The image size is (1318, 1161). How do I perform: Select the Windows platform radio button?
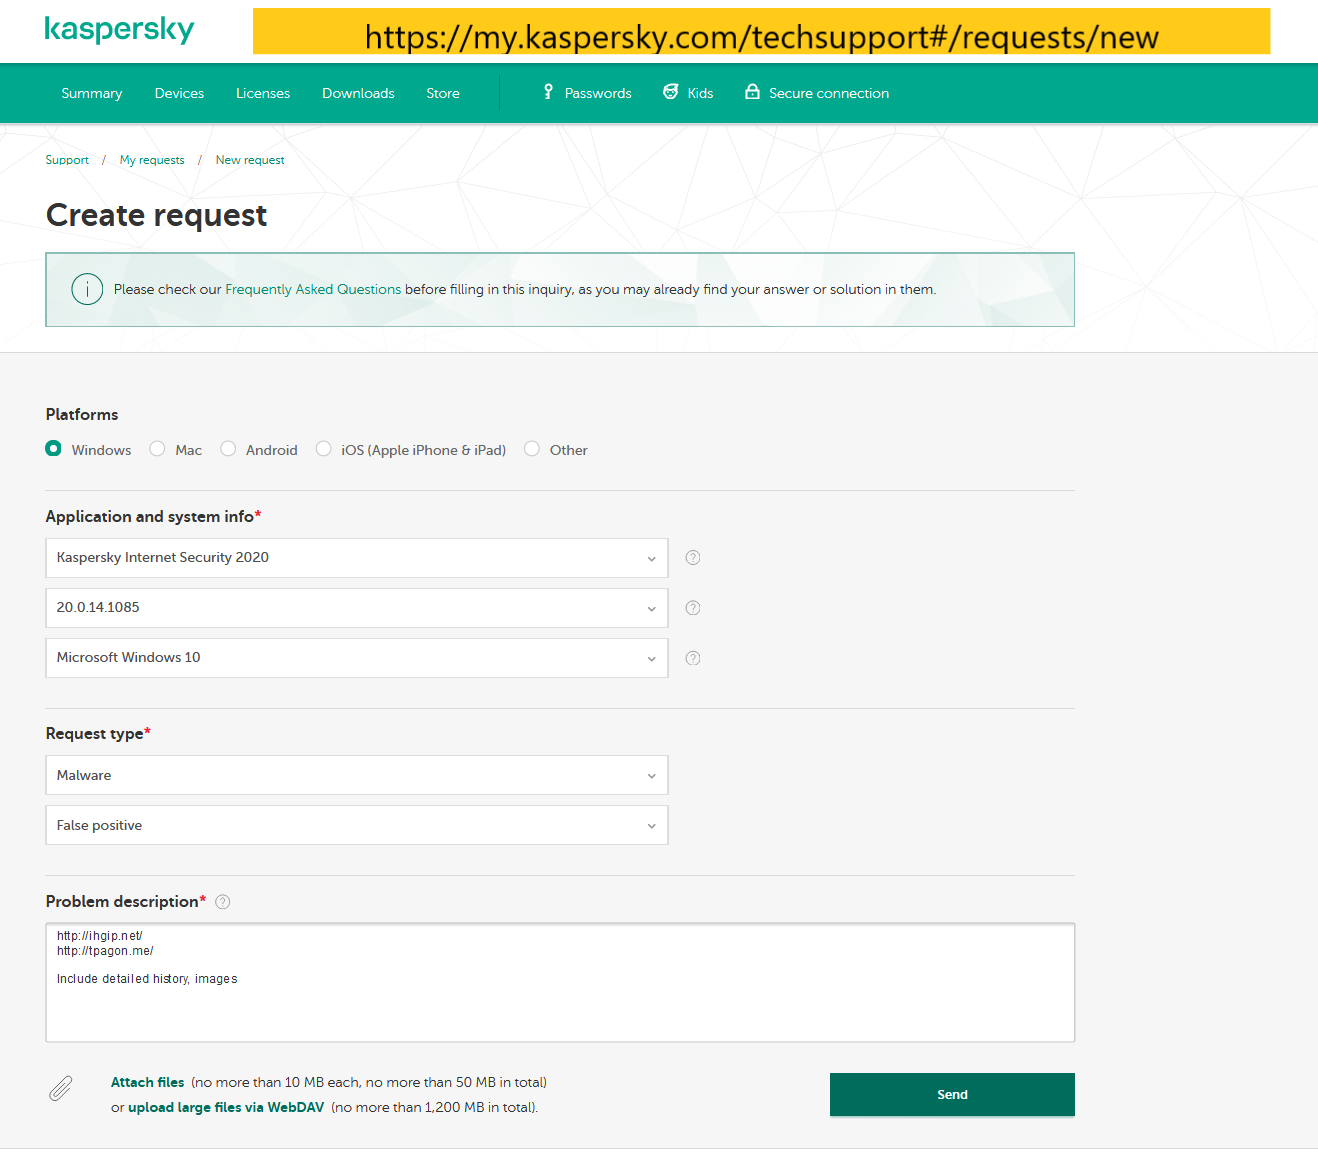click(x=53, y=449)
